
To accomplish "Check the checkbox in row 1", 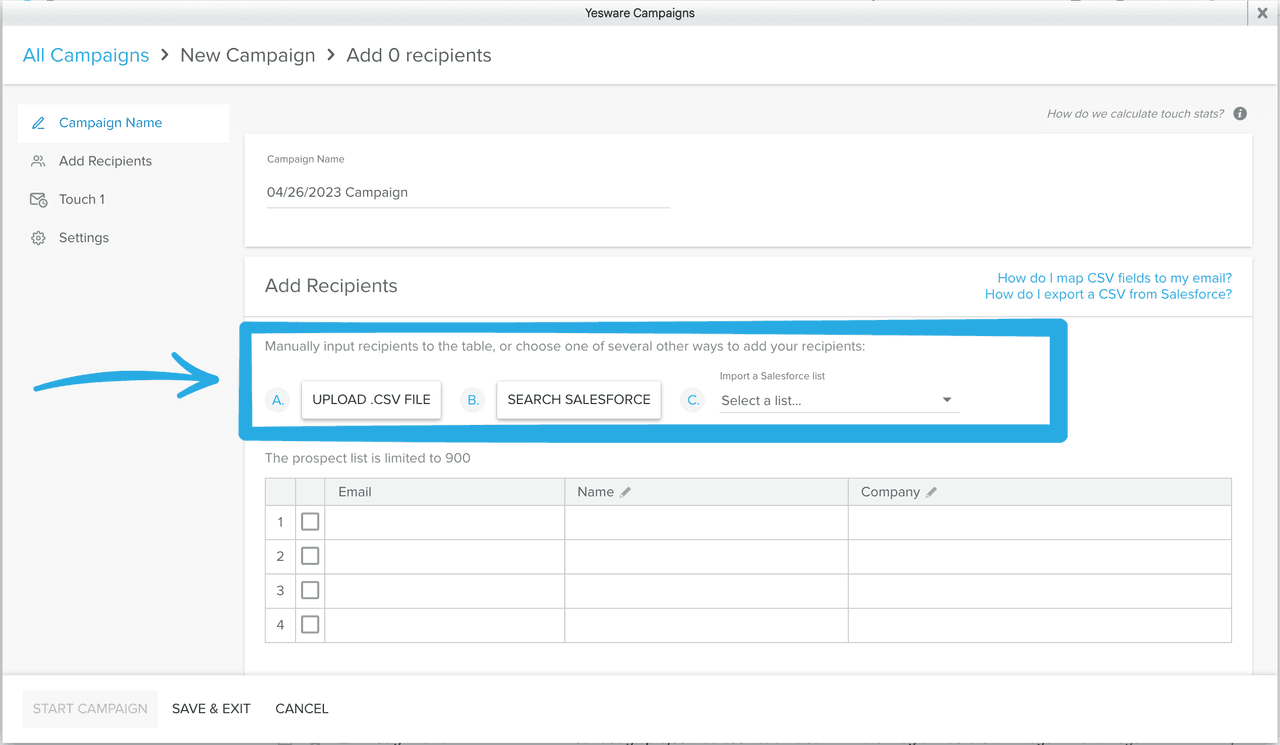I will click(310, 522).
